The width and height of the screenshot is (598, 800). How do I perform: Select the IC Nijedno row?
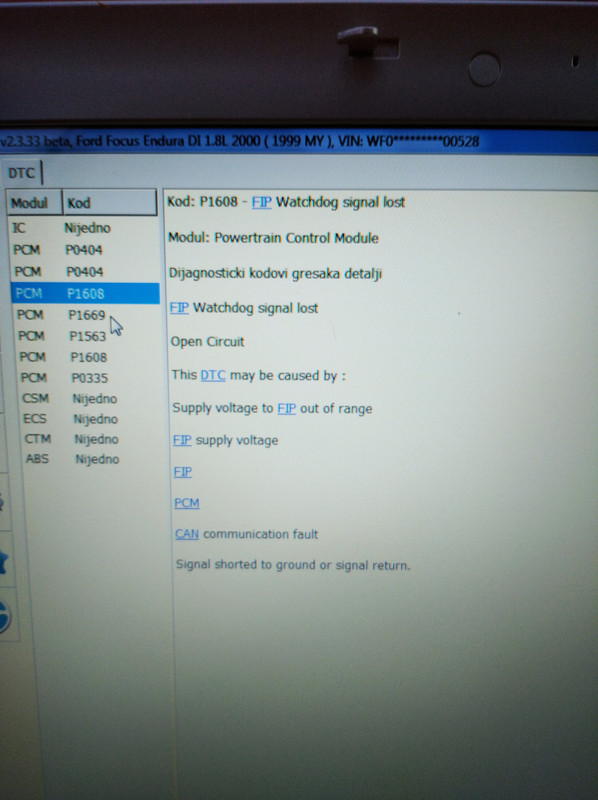(x=84, y=228)
